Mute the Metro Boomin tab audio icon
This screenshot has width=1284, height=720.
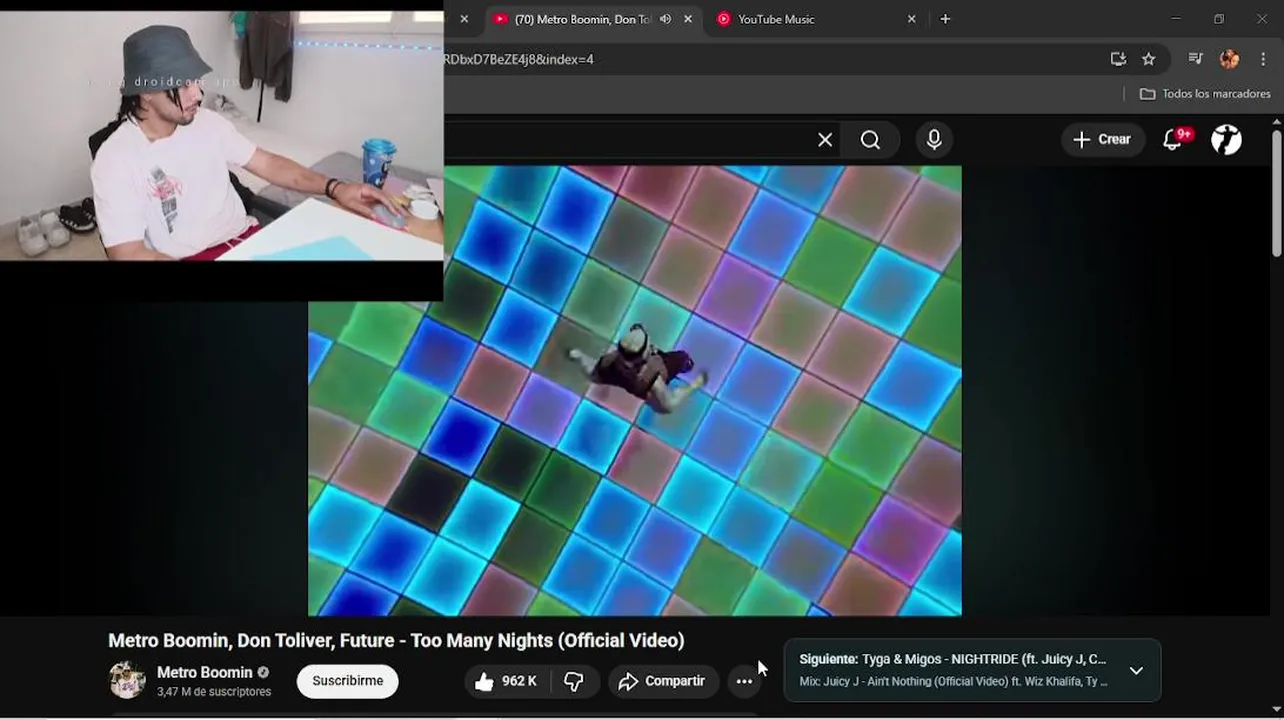click(x=665, y=19)
